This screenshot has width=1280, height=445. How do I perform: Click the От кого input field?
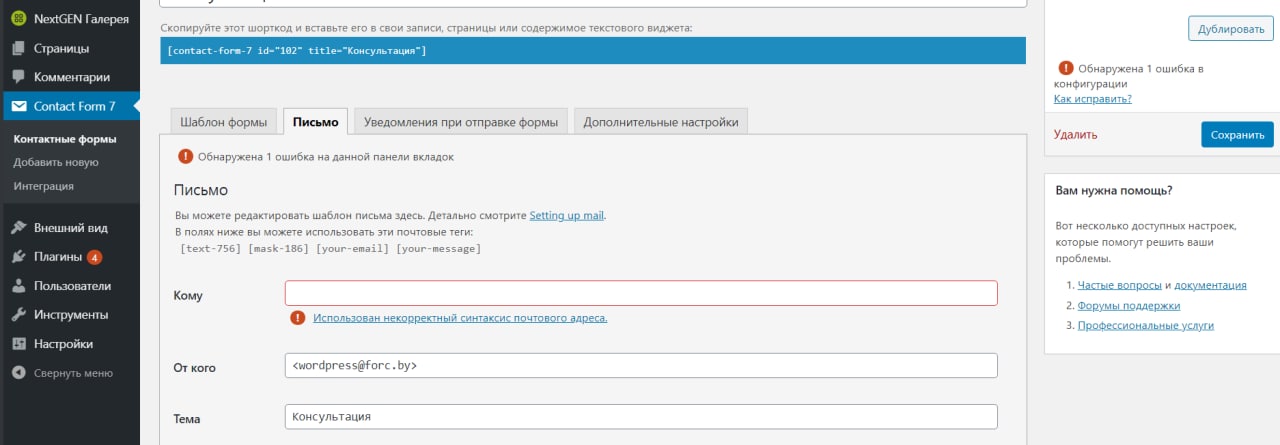coord(641,366)
